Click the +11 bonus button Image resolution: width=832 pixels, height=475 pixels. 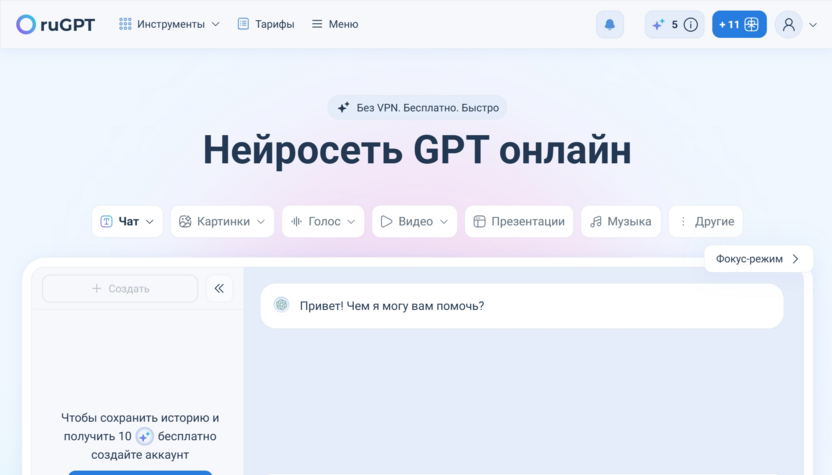tap(739, 24)
